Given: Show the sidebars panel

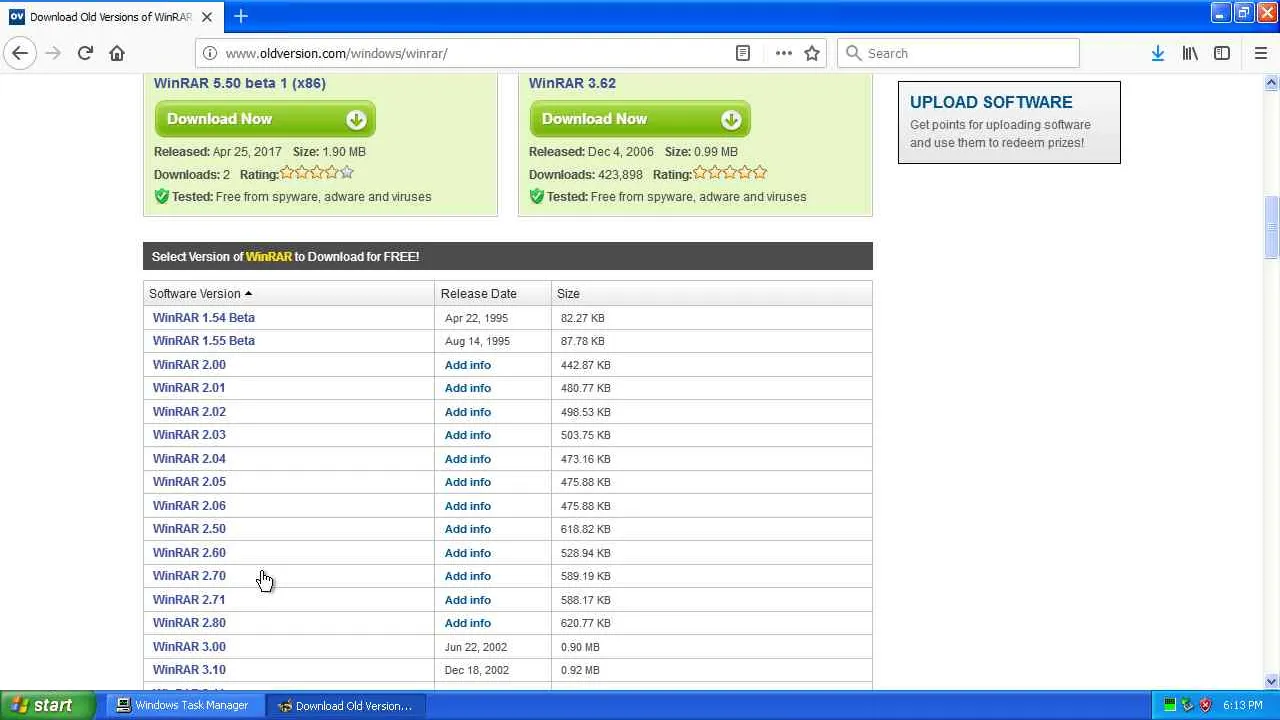Looking at the screenshot, I should tap(1222, 53).
